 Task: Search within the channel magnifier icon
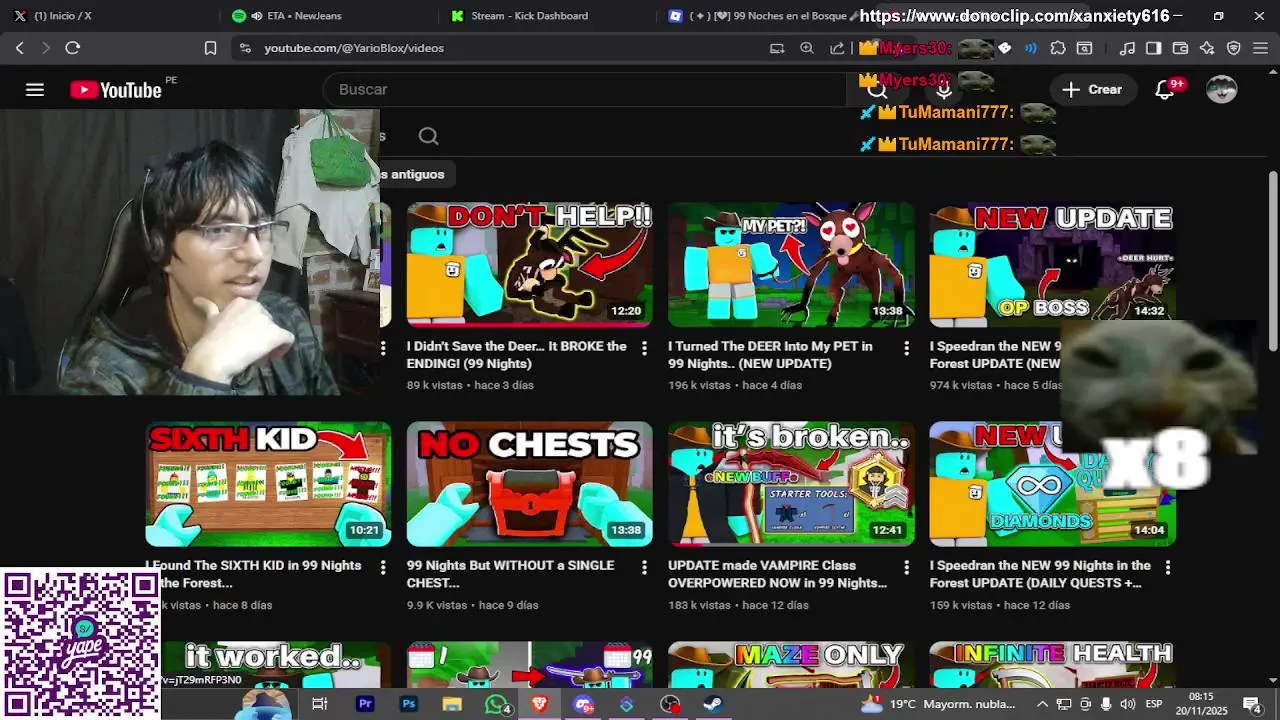pos(428,136)
